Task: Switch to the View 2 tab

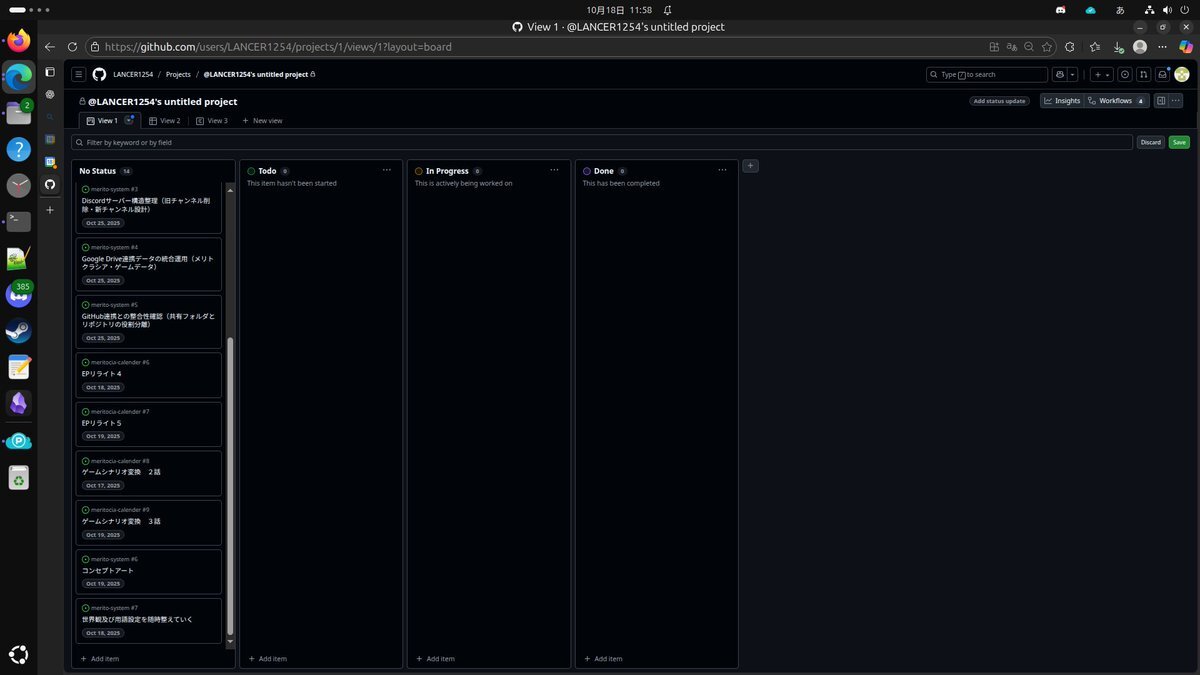Action: (x=164, y=121)
